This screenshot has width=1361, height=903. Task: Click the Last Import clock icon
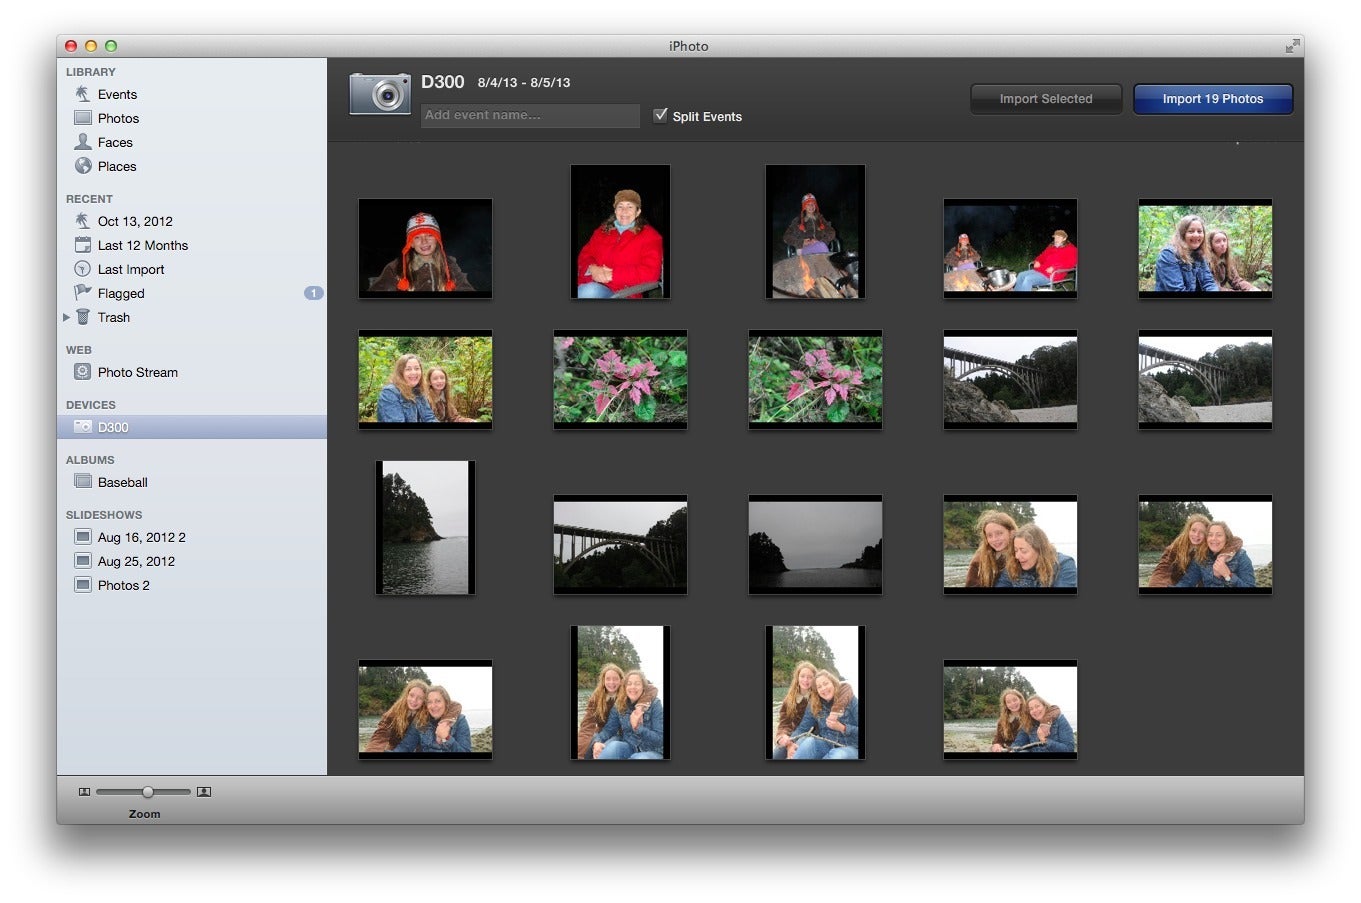coord(83,269)
